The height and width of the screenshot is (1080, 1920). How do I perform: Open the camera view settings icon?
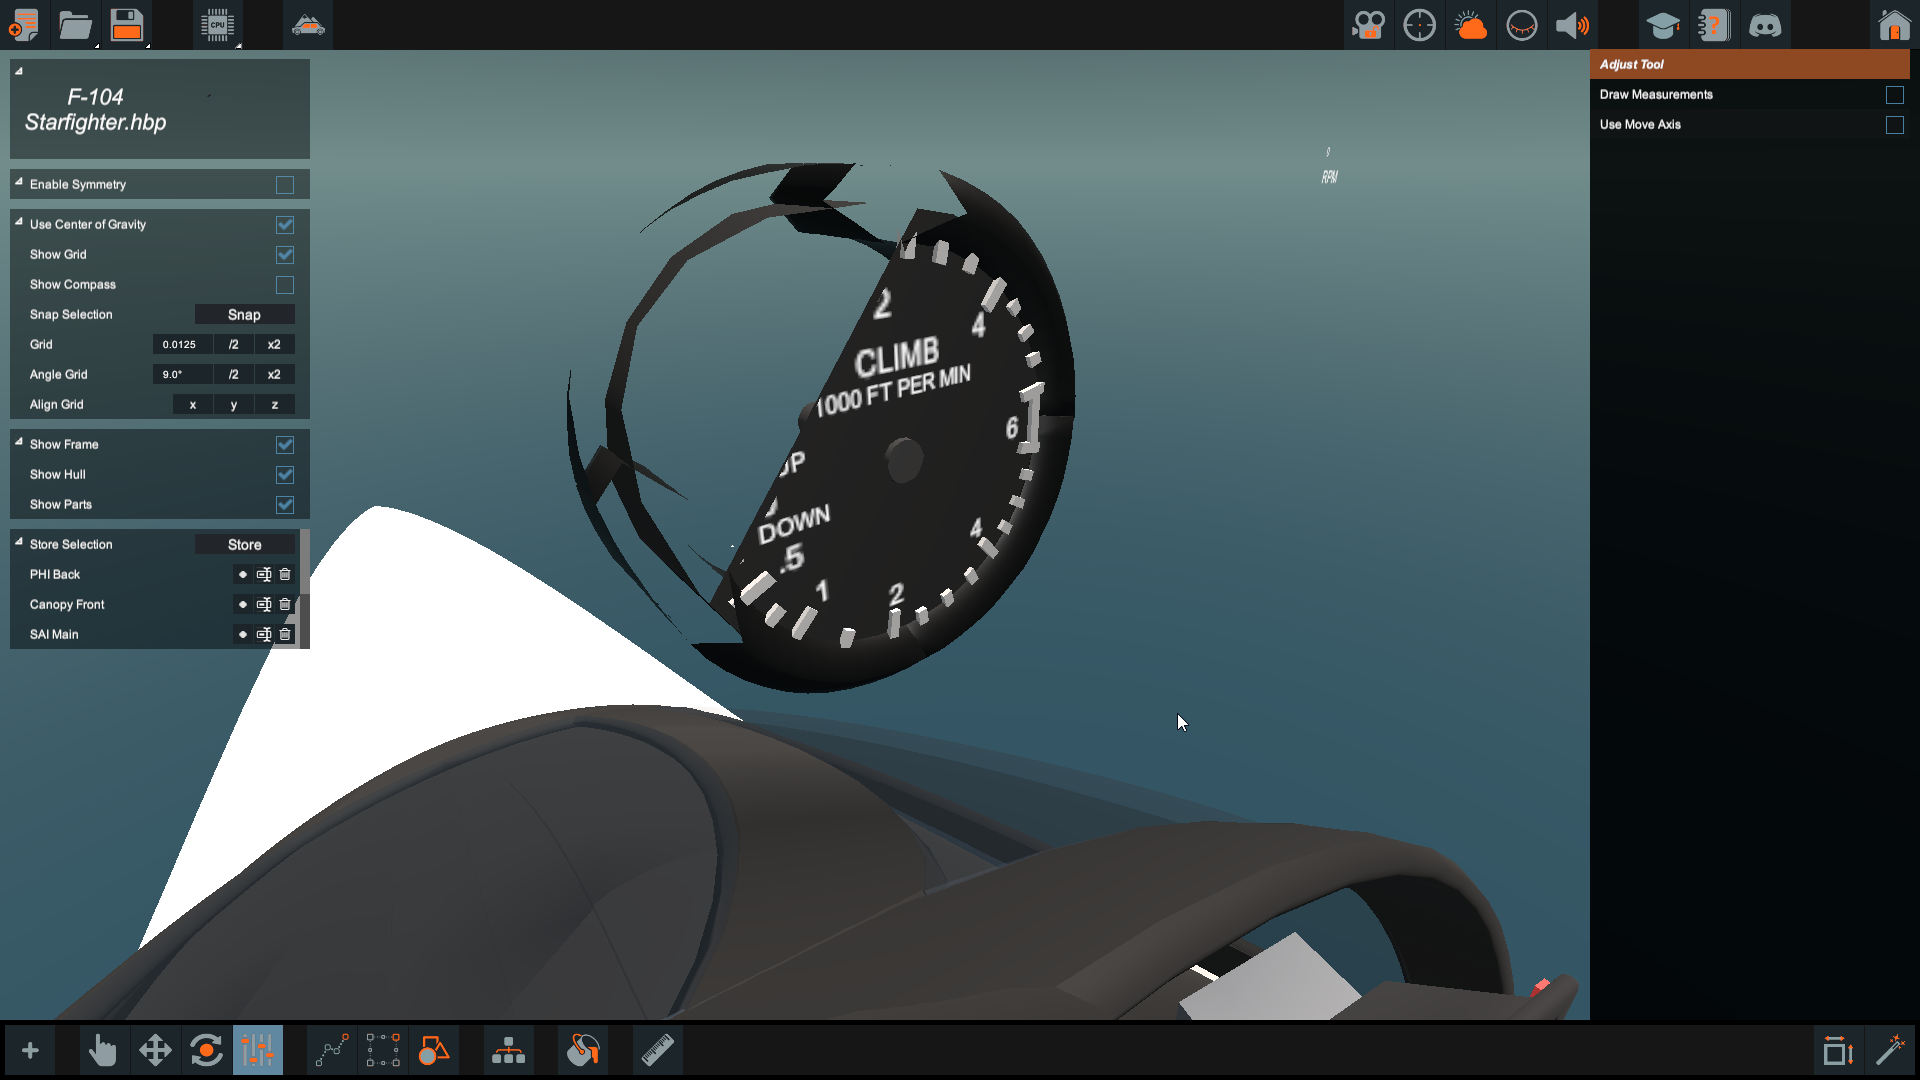(1368, 25)
